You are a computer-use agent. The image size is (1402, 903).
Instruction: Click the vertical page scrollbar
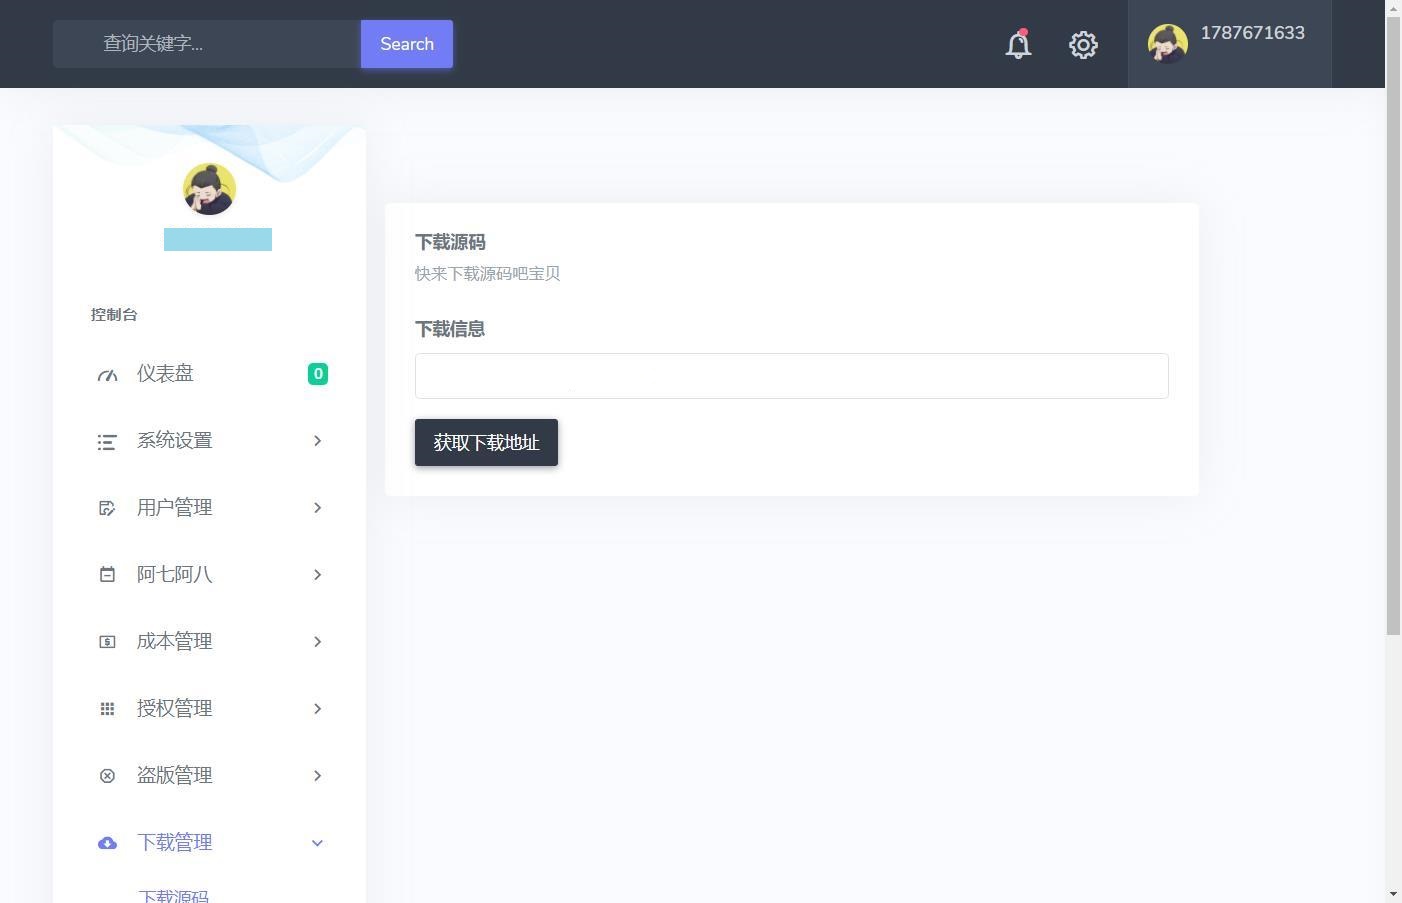[1393, 330]
